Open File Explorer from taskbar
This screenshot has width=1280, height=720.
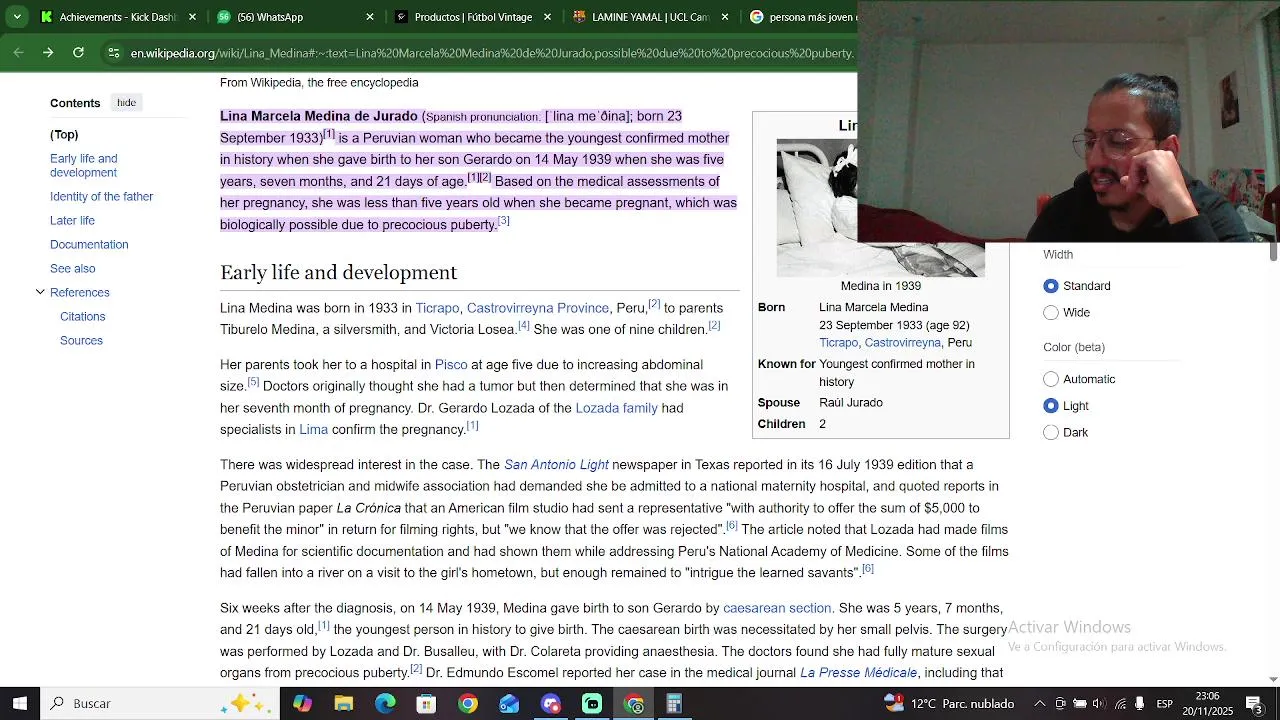(344, 704)
